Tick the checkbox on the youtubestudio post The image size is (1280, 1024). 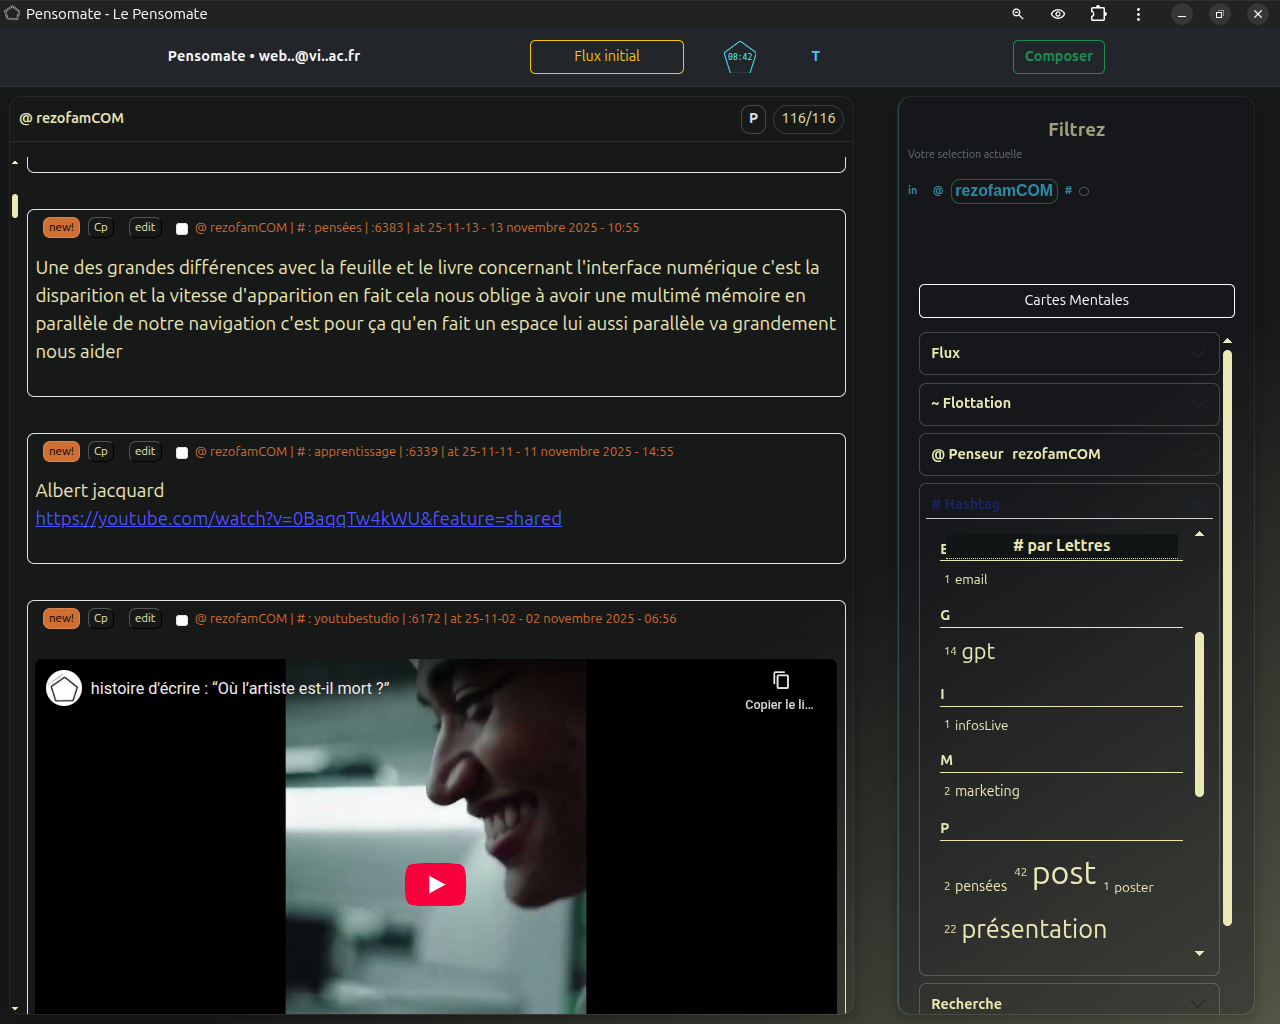pyautogui.click(x=182, y=620)
